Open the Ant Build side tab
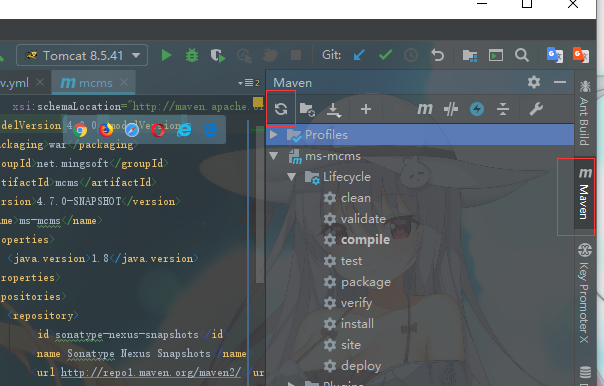 (584, 112)
